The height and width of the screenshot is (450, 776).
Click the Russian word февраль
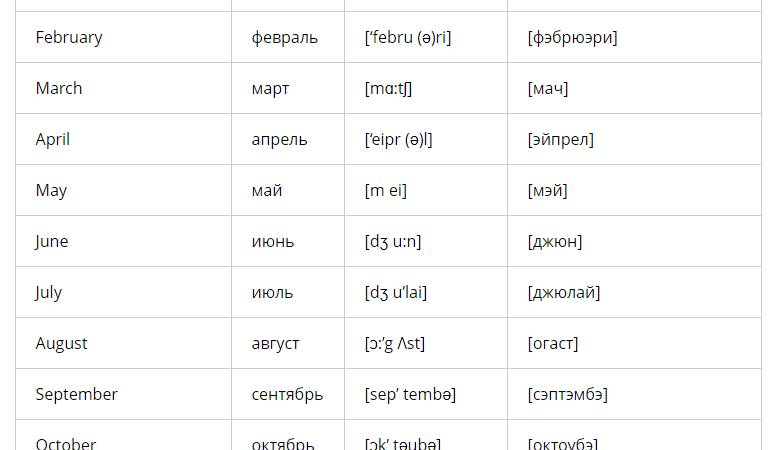point(285,38)
